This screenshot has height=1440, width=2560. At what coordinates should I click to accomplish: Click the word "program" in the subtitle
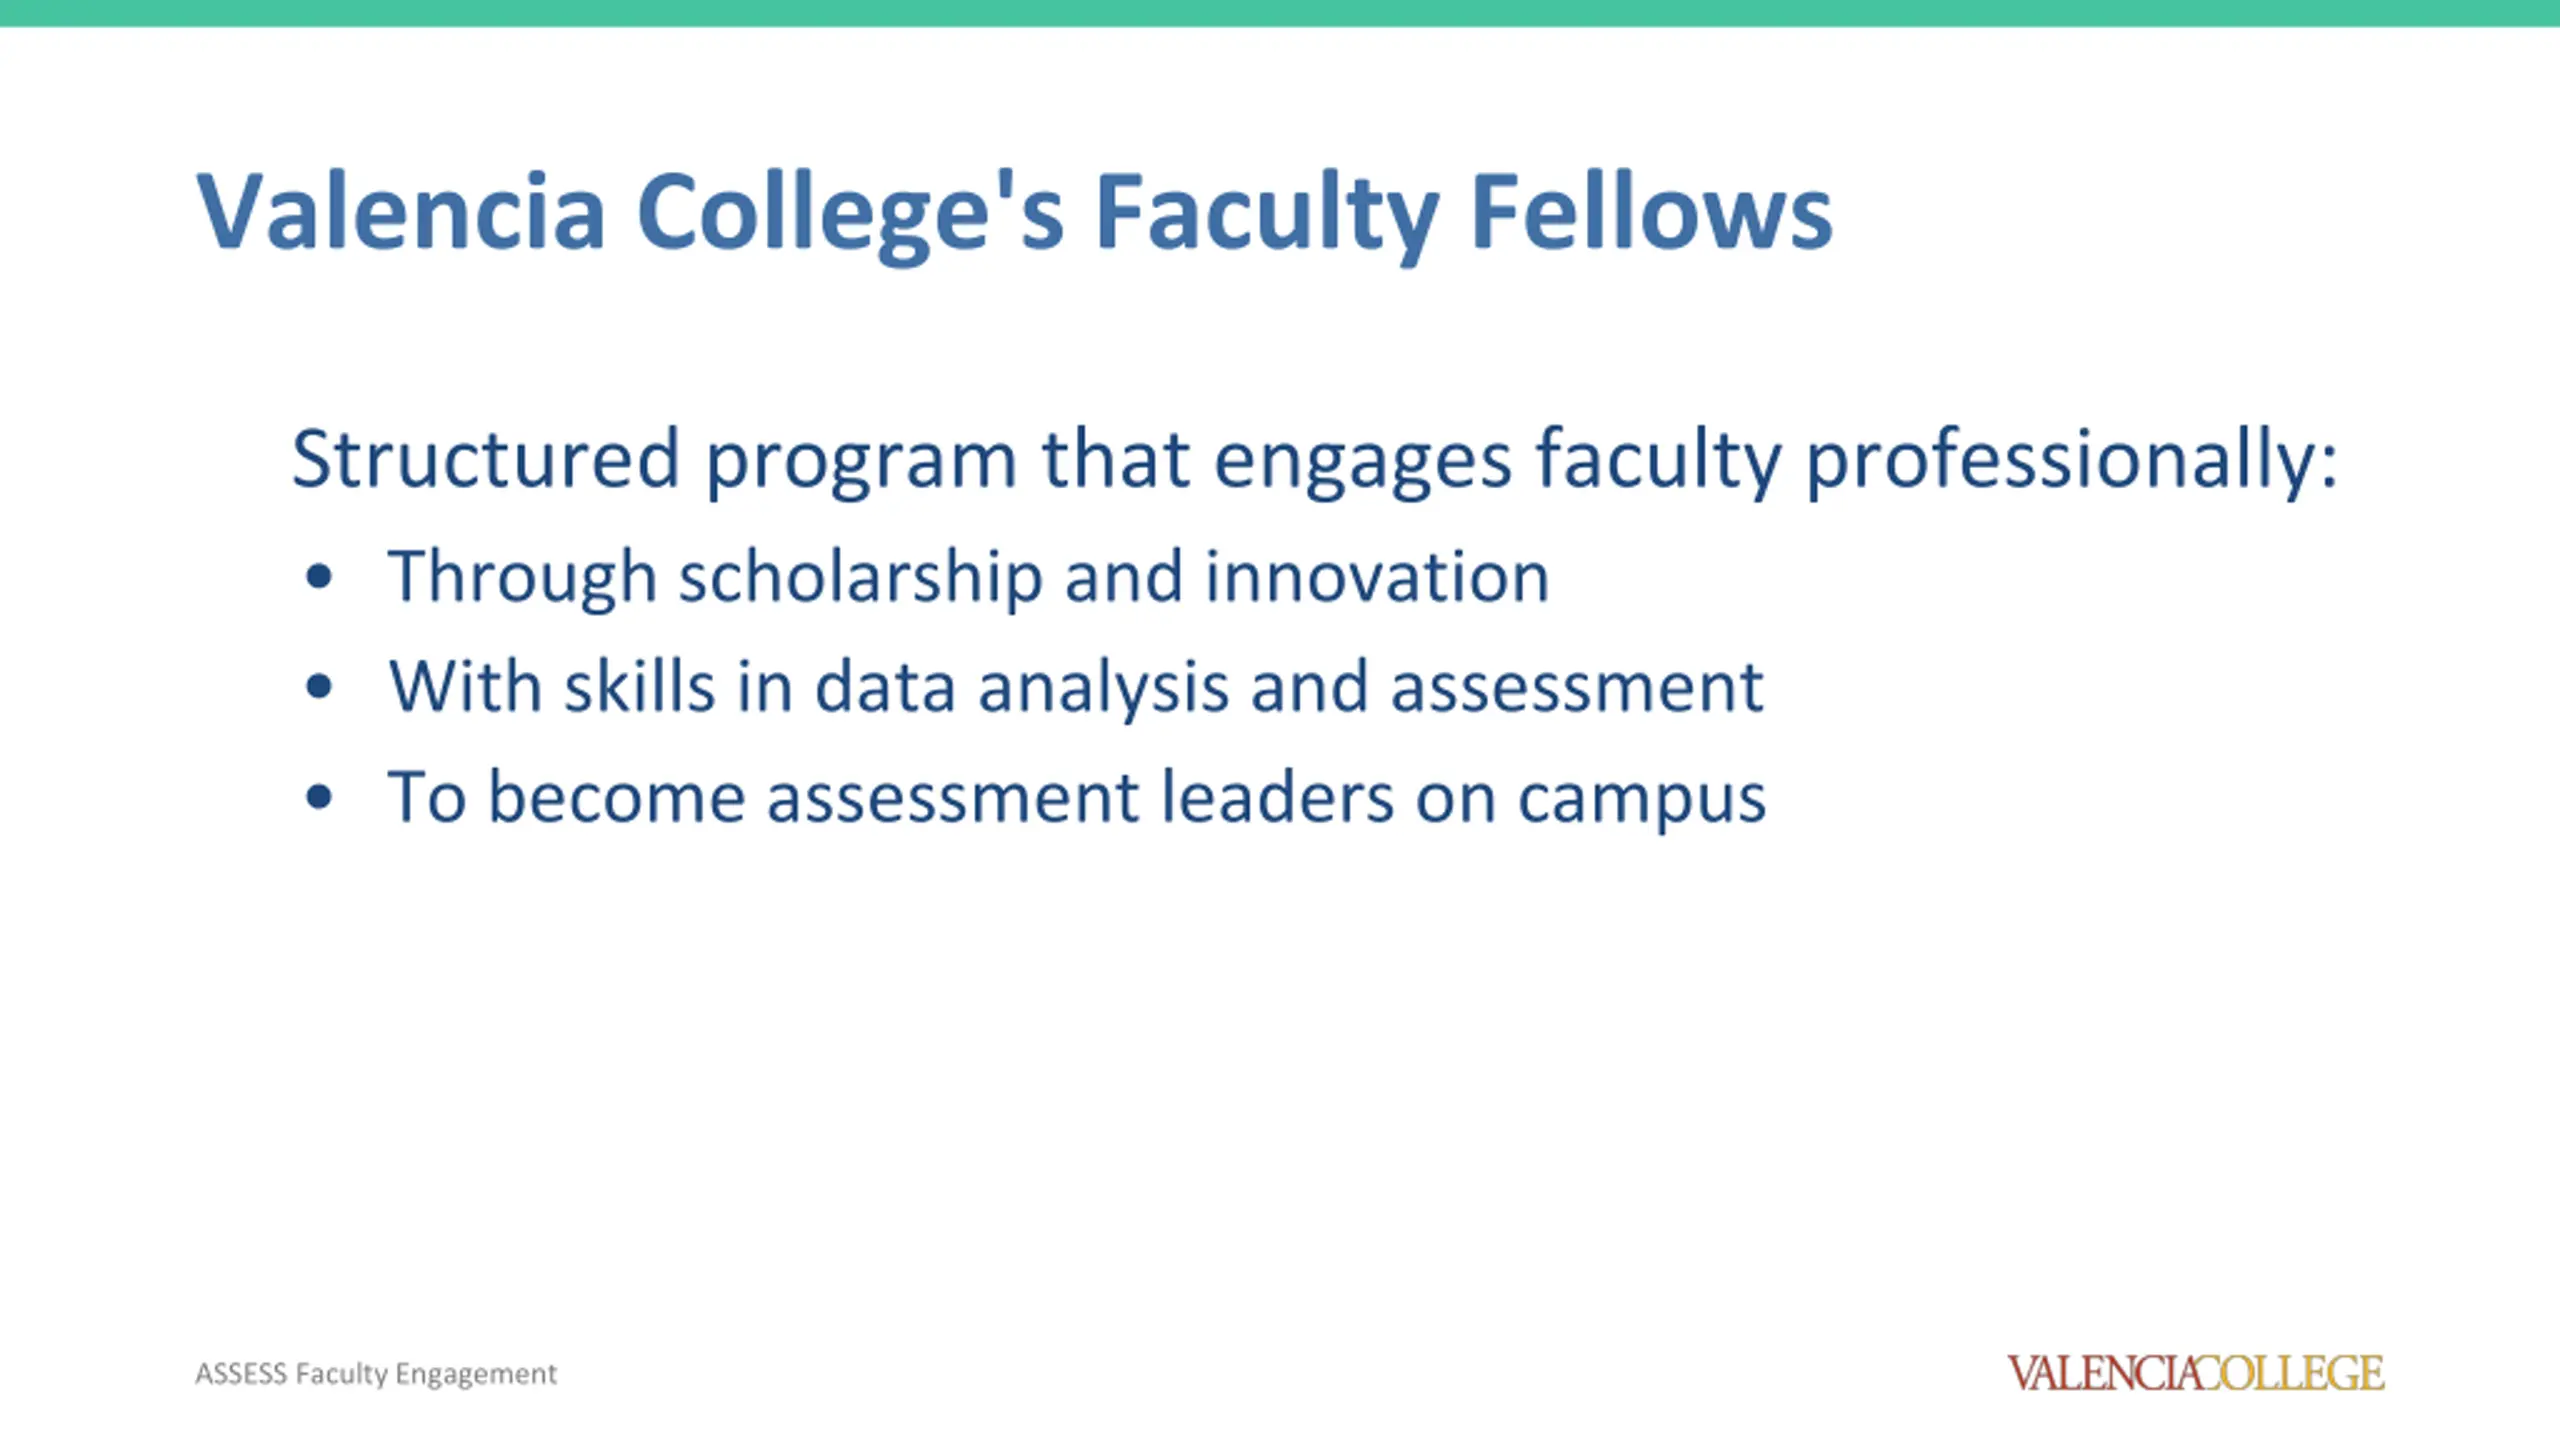click(x=861, y=460)
